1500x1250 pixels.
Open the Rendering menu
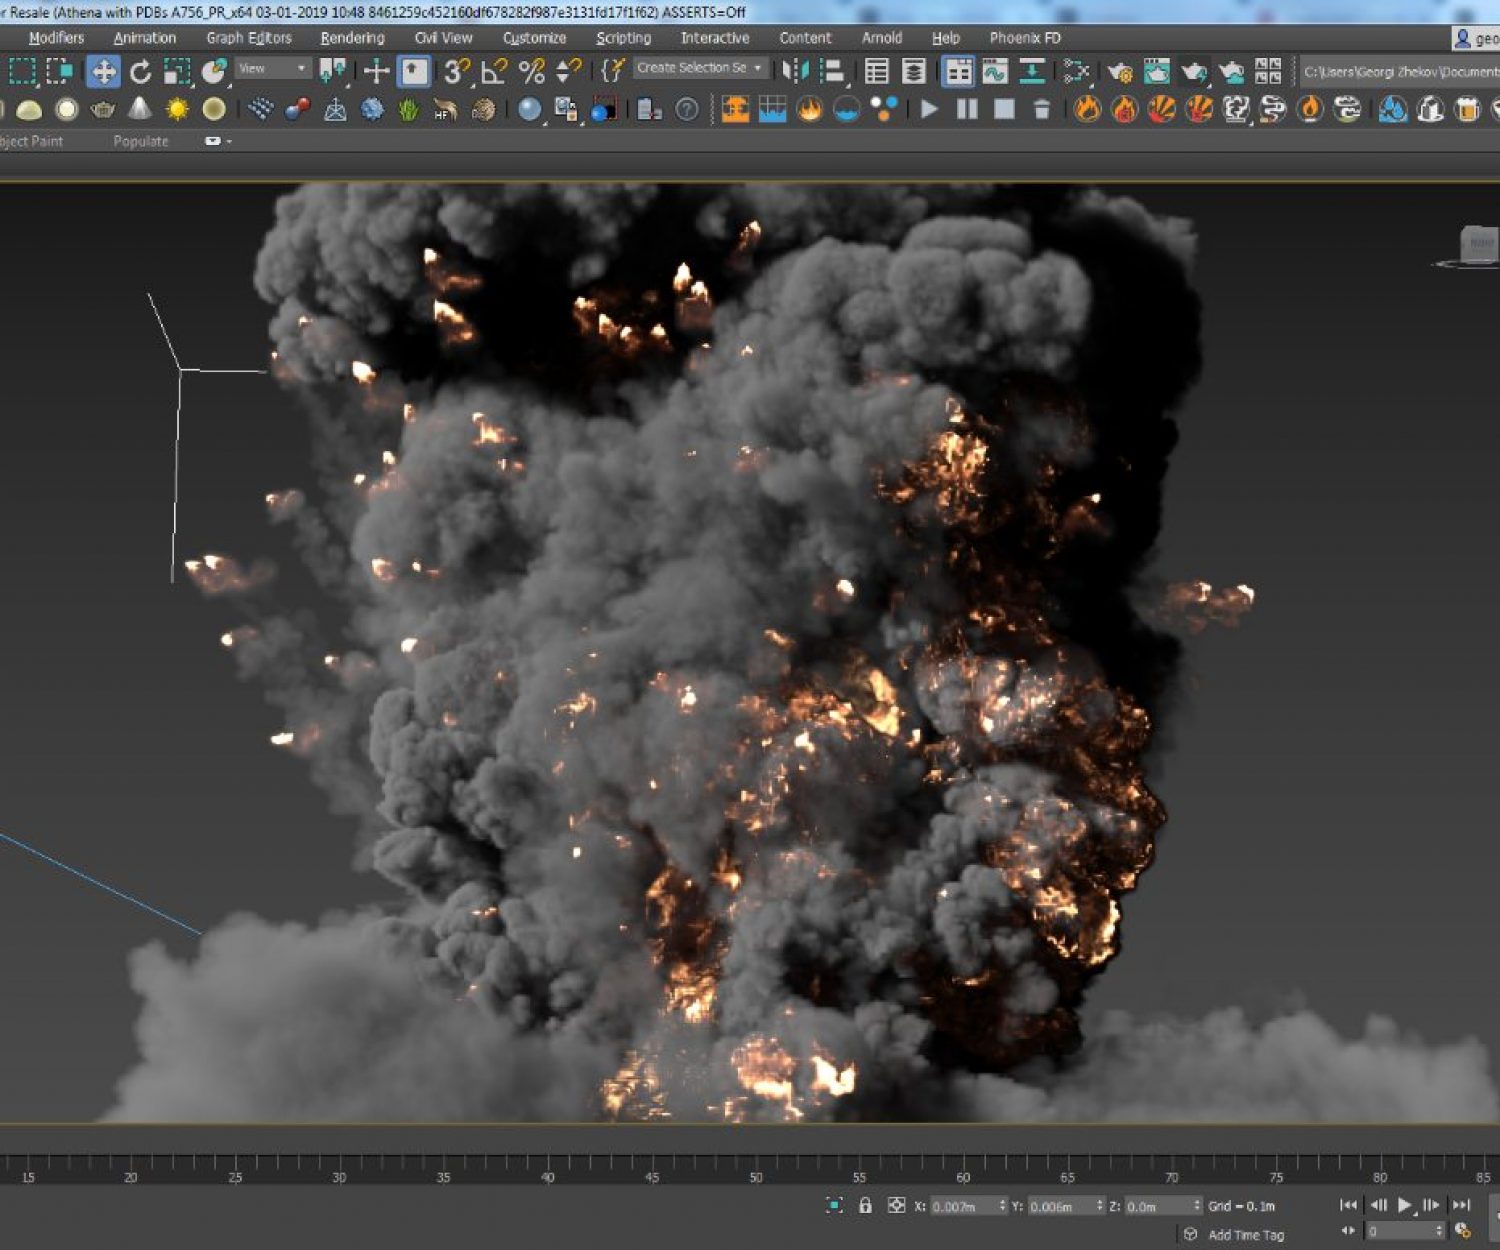(x=352, y=38)
